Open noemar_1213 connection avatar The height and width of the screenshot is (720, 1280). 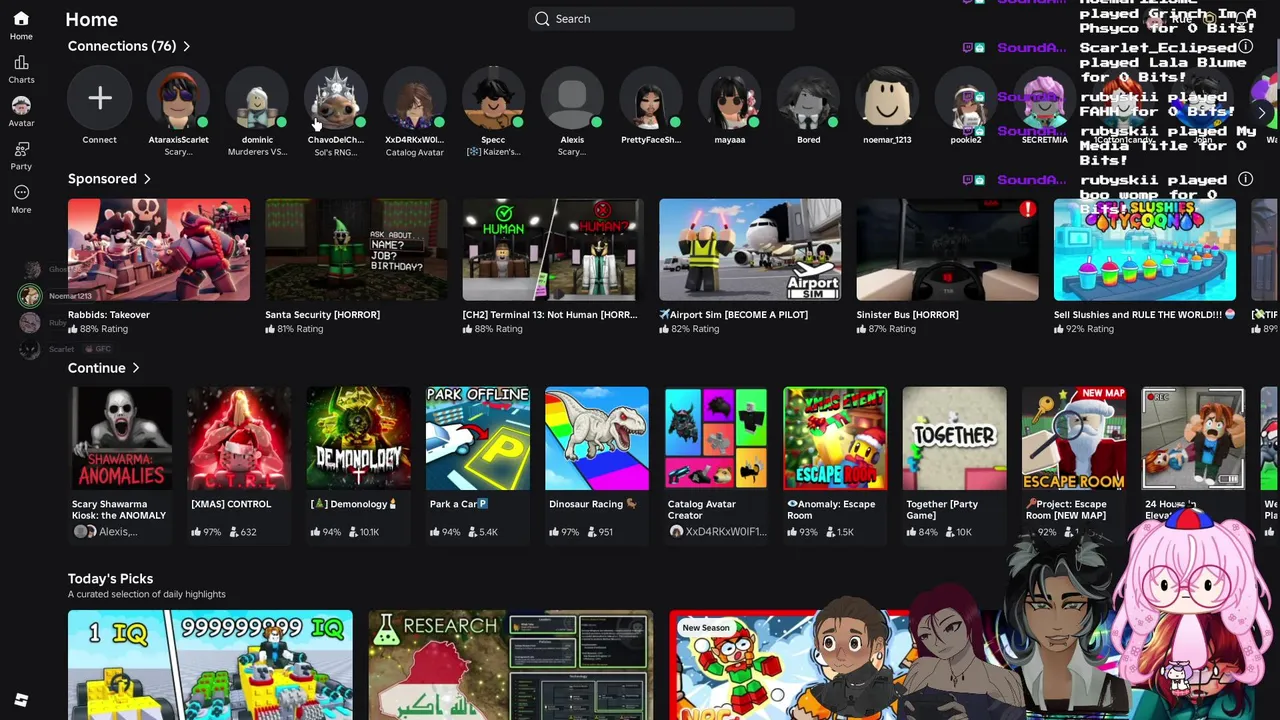(x=887, y=98)
